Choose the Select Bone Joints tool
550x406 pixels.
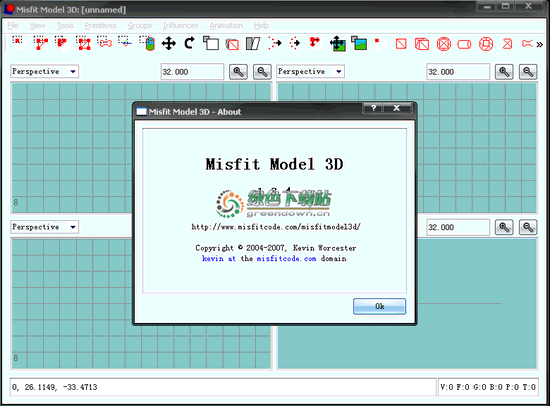(105, 43)
